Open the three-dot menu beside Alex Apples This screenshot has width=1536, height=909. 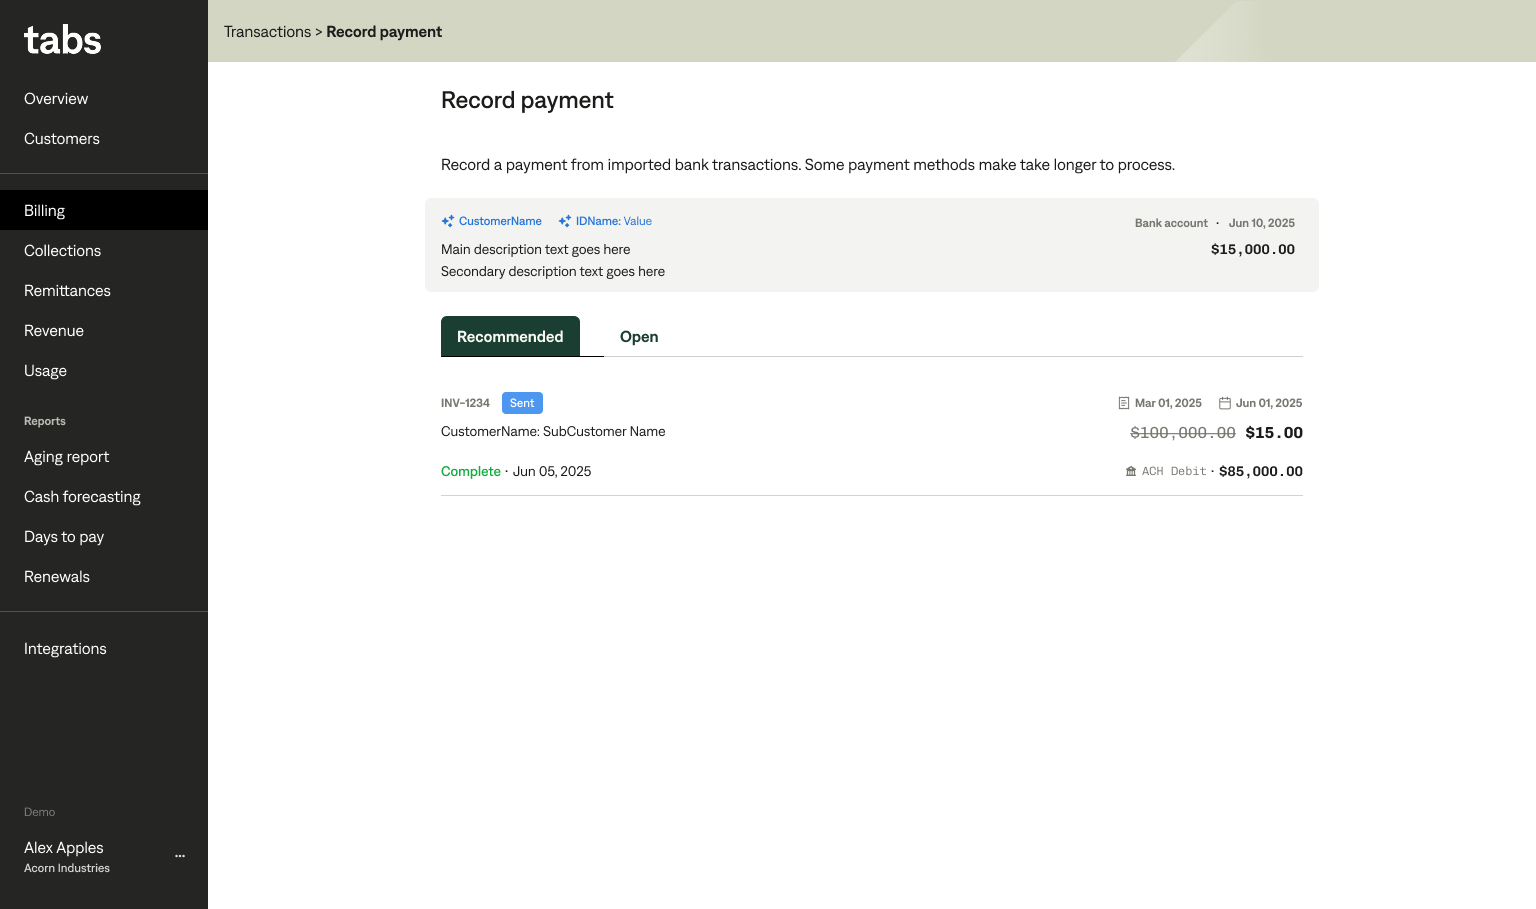tap(180, 856)
